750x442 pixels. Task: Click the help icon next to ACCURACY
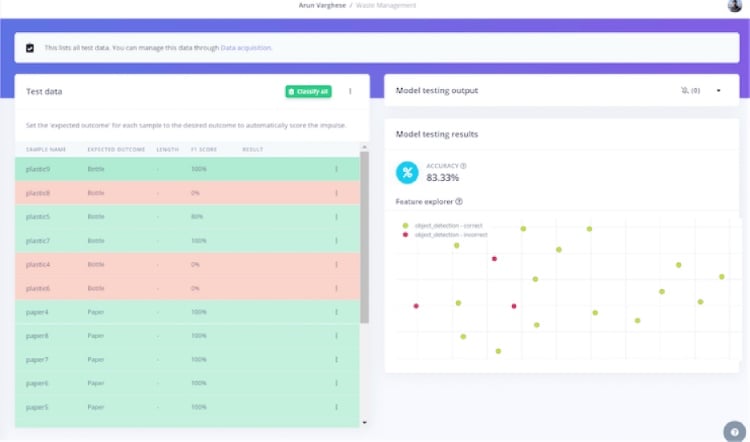(x=463, y=166)
